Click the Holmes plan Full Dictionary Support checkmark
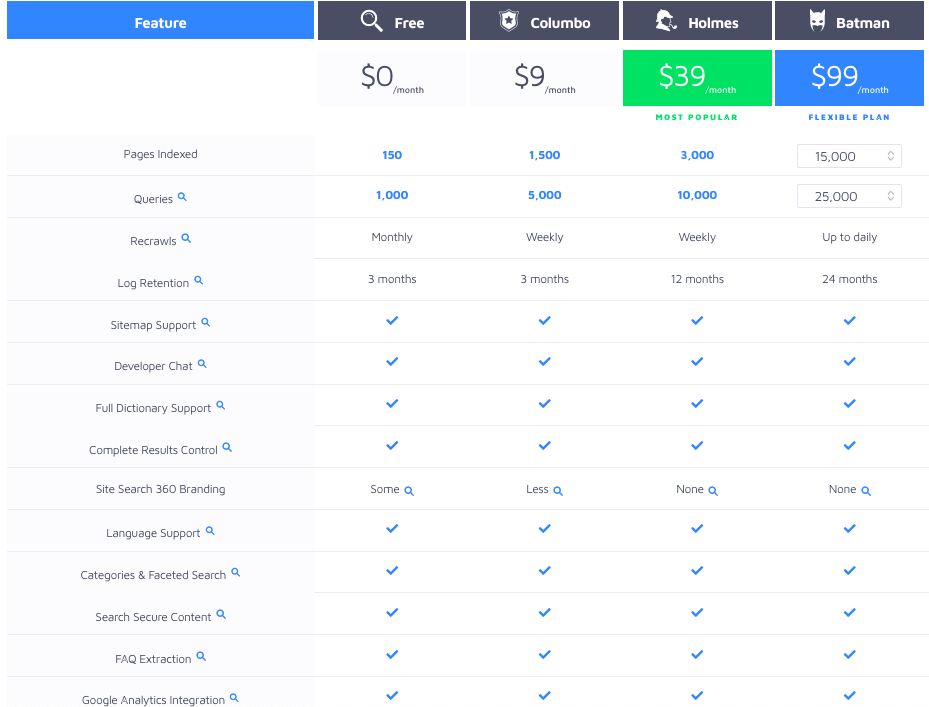Image resolution: width=929 pixels, height=707 pixels. tap(697, 404)
